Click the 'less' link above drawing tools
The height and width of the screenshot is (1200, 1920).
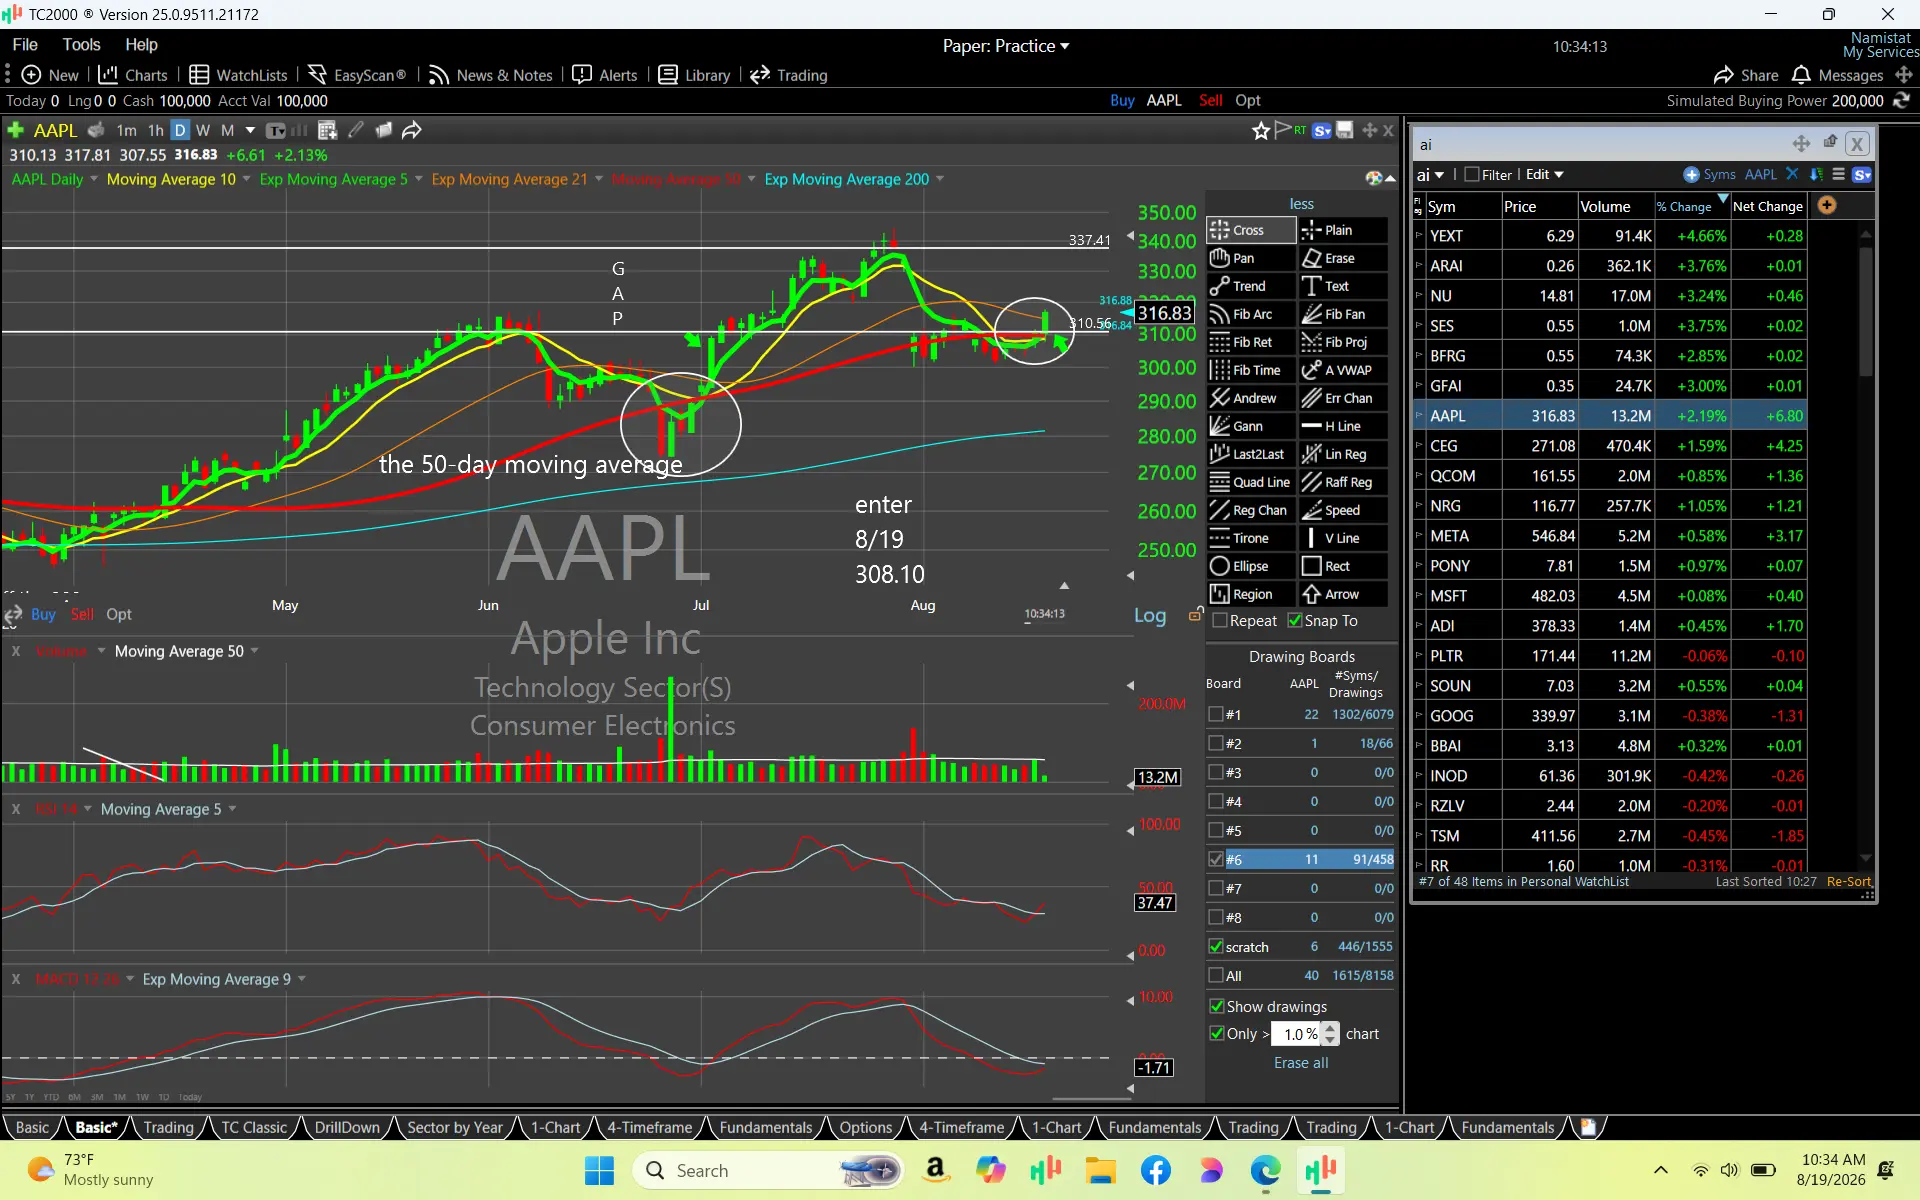1302,204
